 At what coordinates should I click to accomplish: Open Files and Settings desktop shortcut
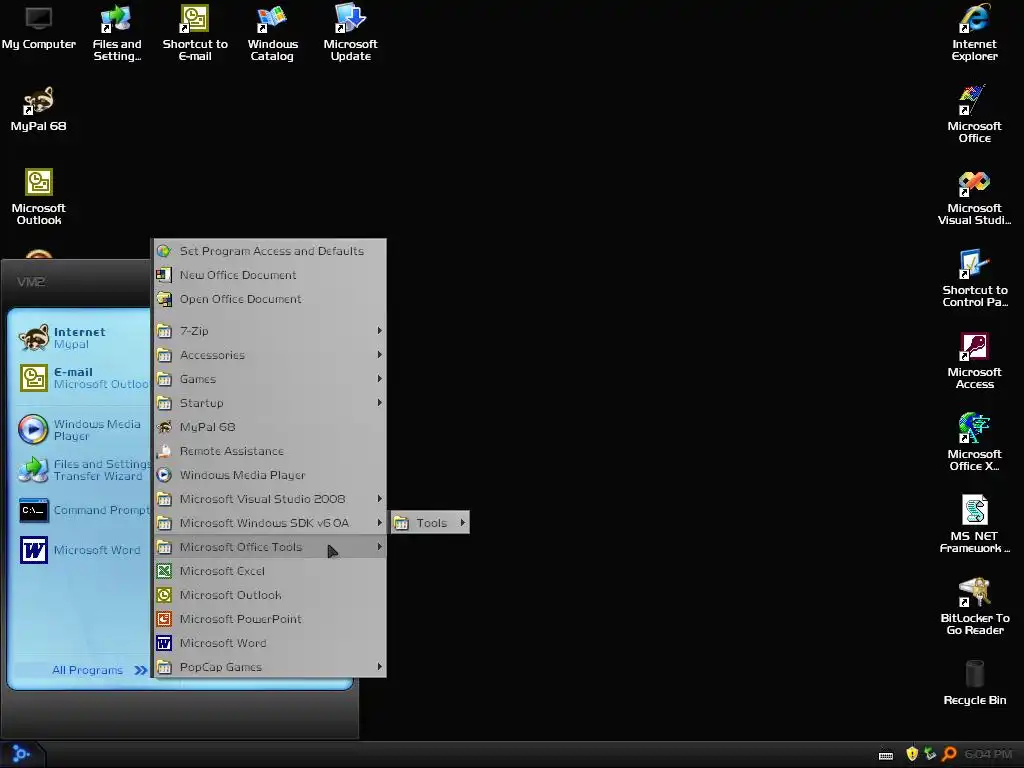point(116,33)
